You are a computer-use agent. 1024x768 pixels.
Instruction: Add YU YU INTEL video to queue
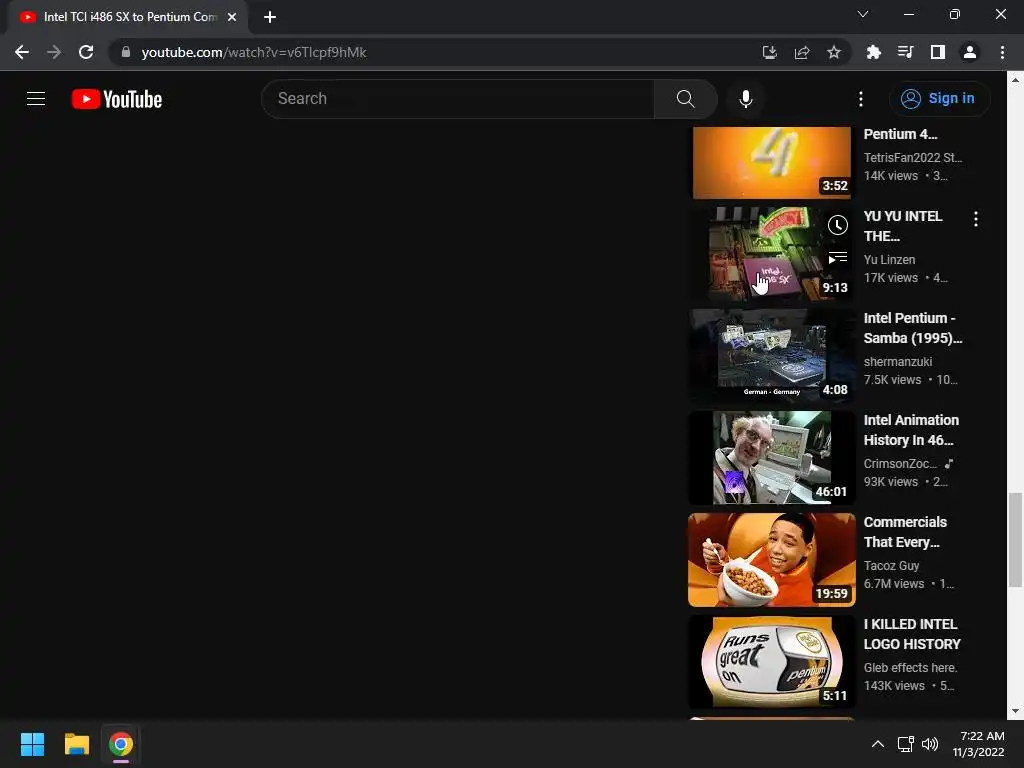838,258
